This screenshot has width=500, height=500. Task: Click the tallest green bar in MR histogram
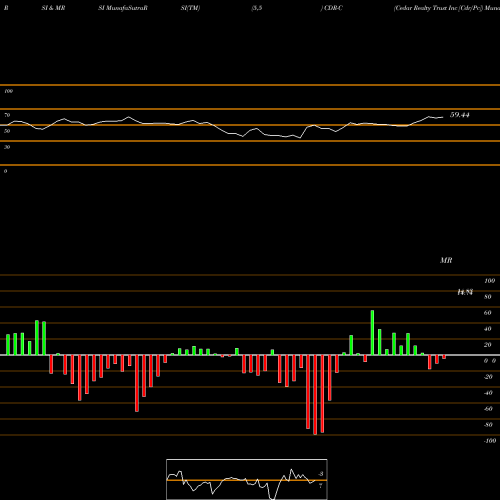[372, 333]
